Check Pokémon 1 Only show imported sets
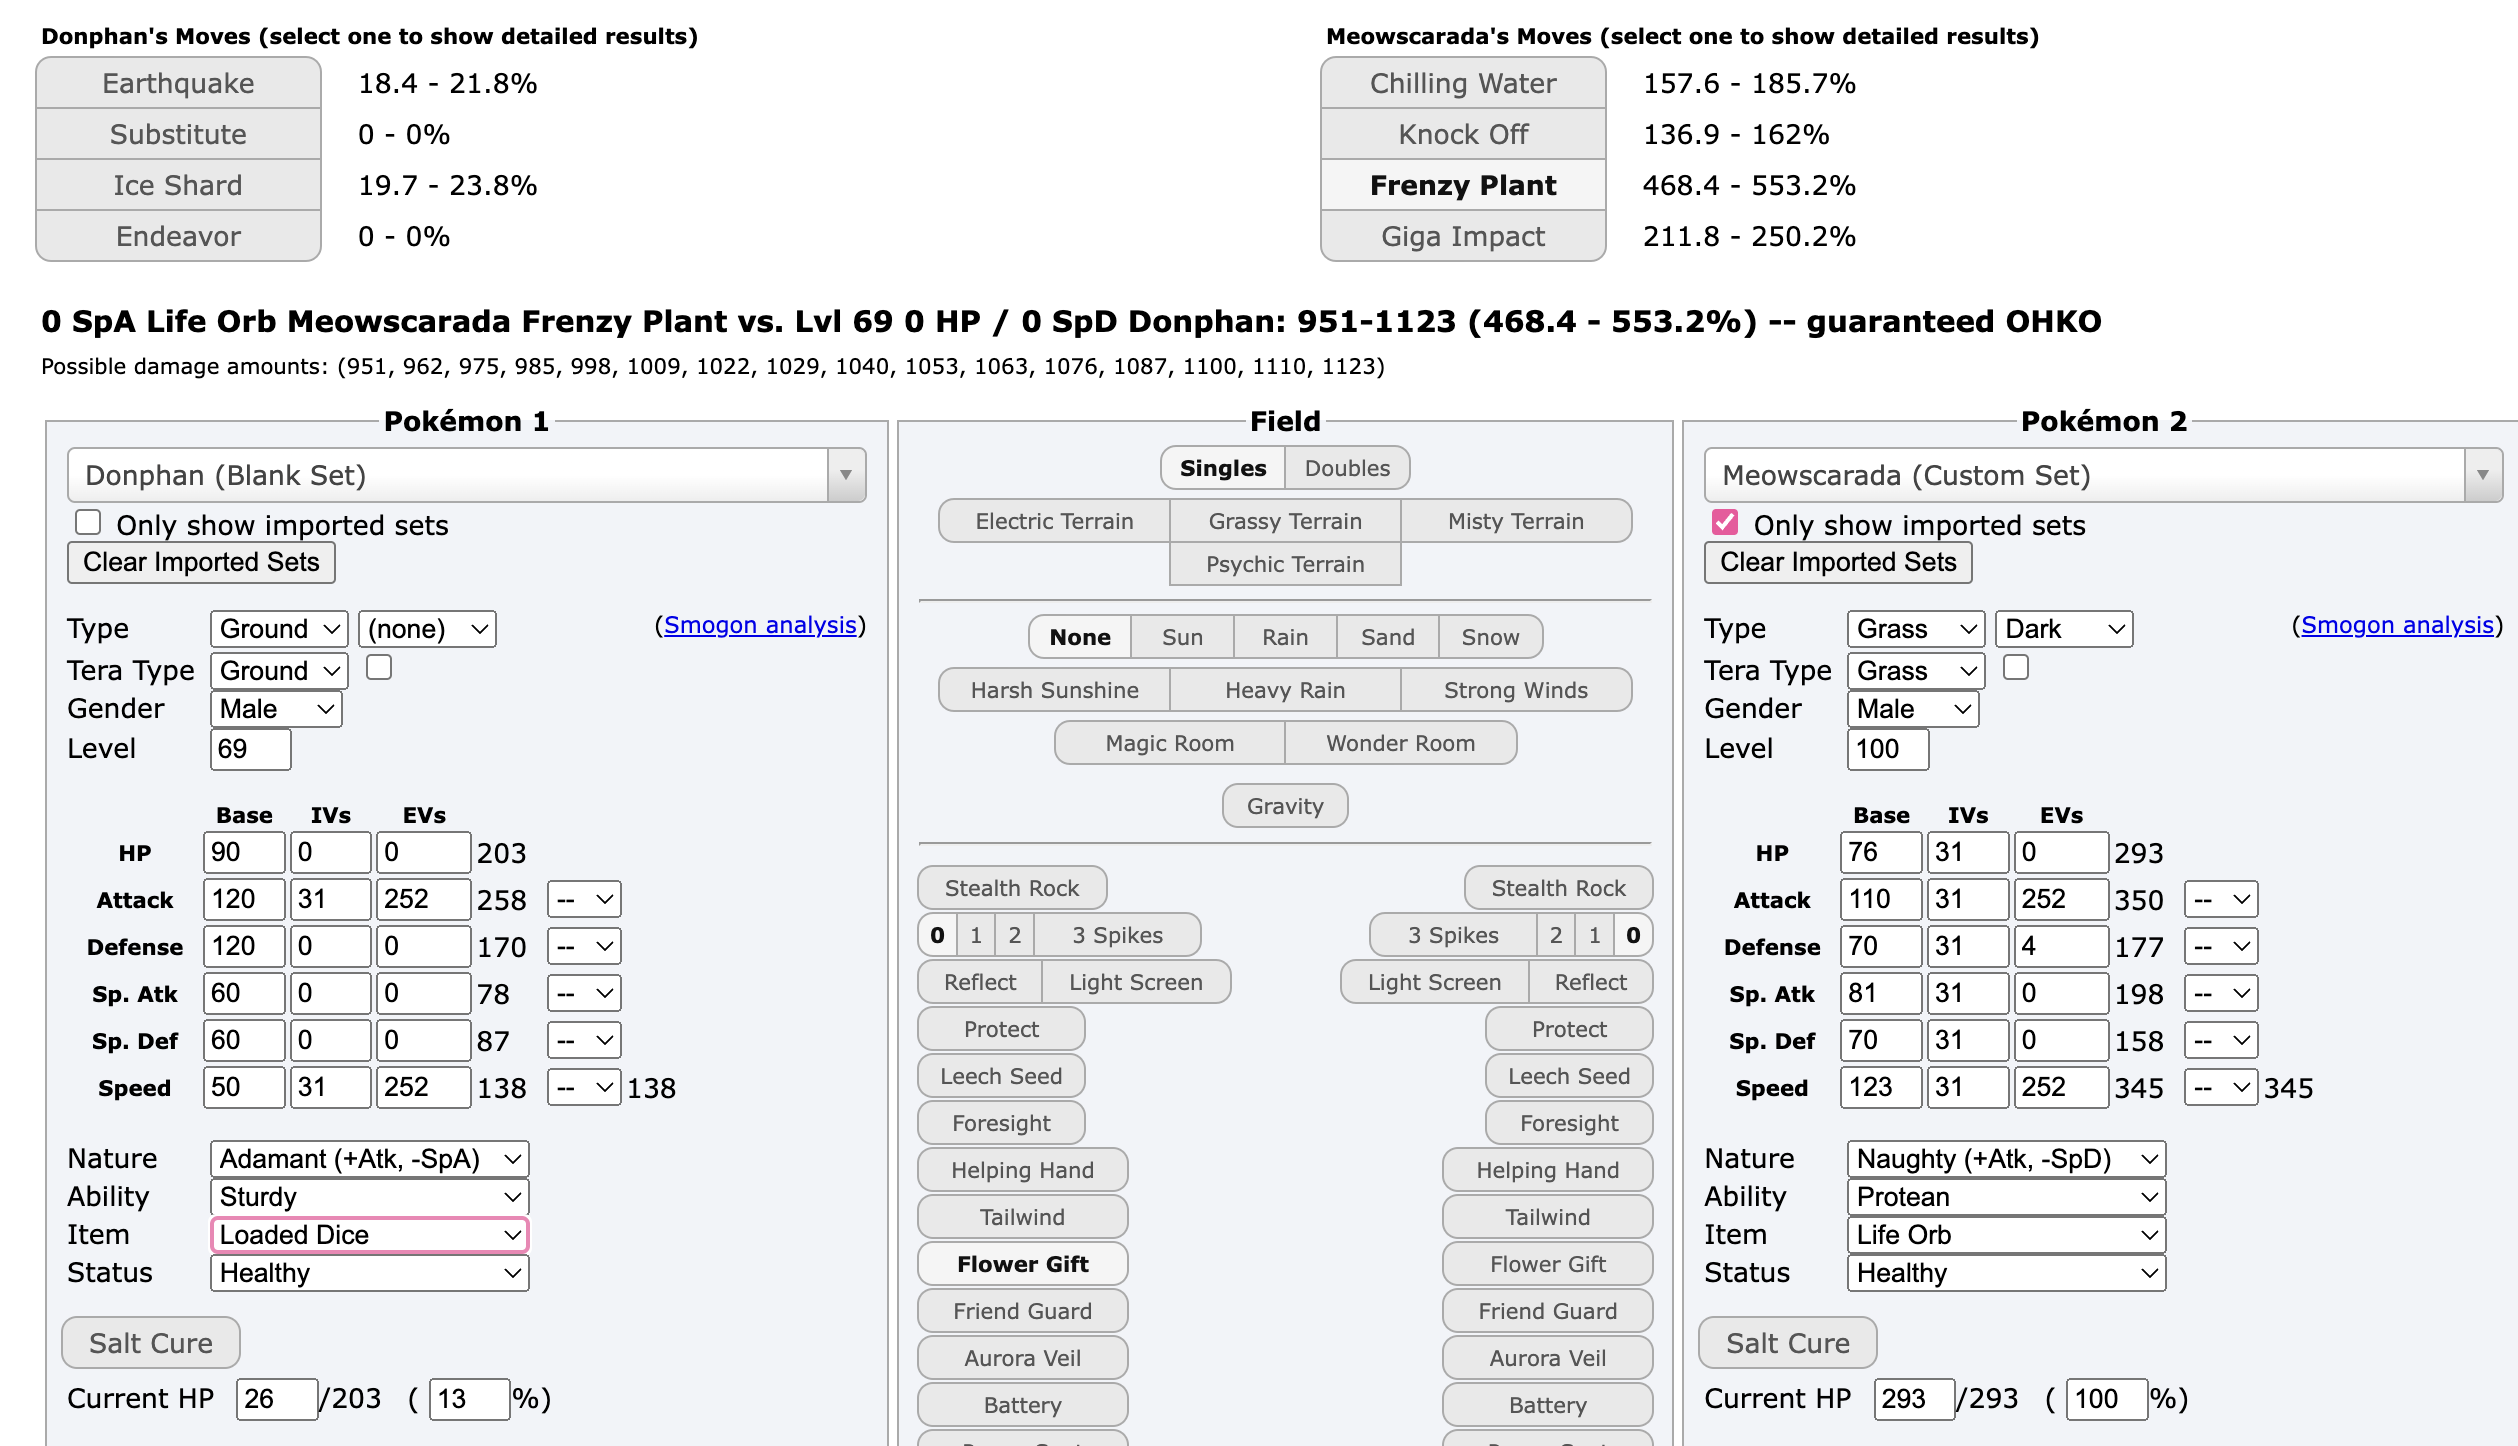 click(x=88, y=522)
